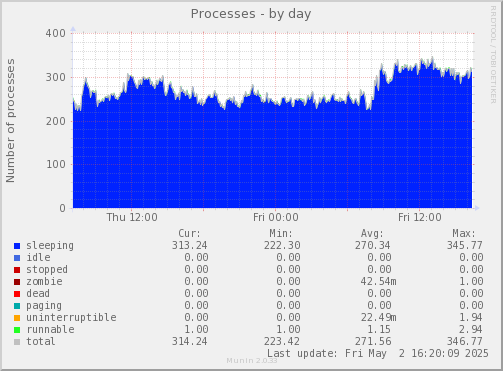The width and height of the screenshot is (503, 371).
Task: Click the Last update timestamp text
Action: tap(378, 353)
